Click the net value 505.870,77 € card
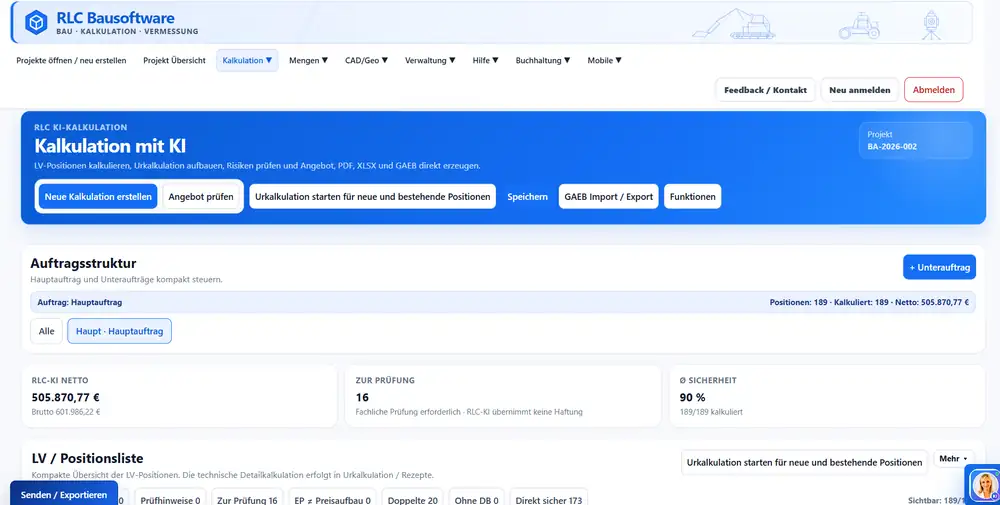Screen dimensions: 1000x505 click(179, 396)
